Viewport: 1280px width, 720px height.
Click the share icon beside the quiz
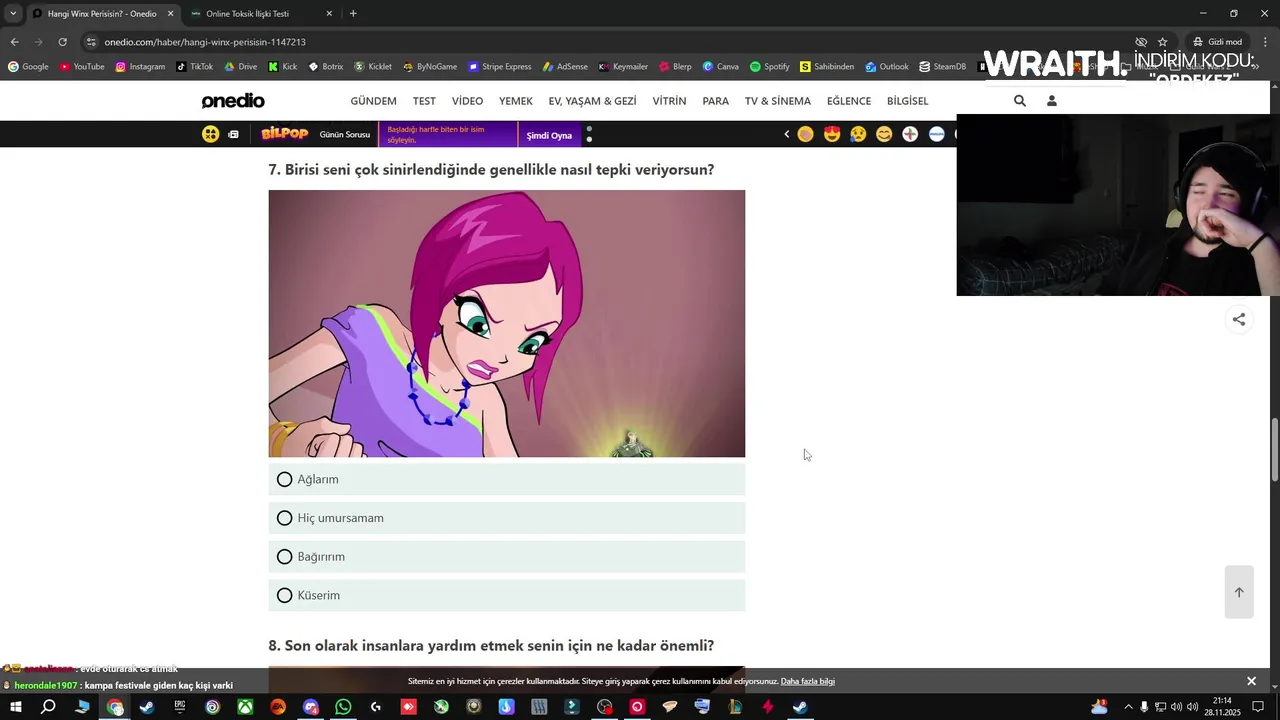tap(1239, 320)
